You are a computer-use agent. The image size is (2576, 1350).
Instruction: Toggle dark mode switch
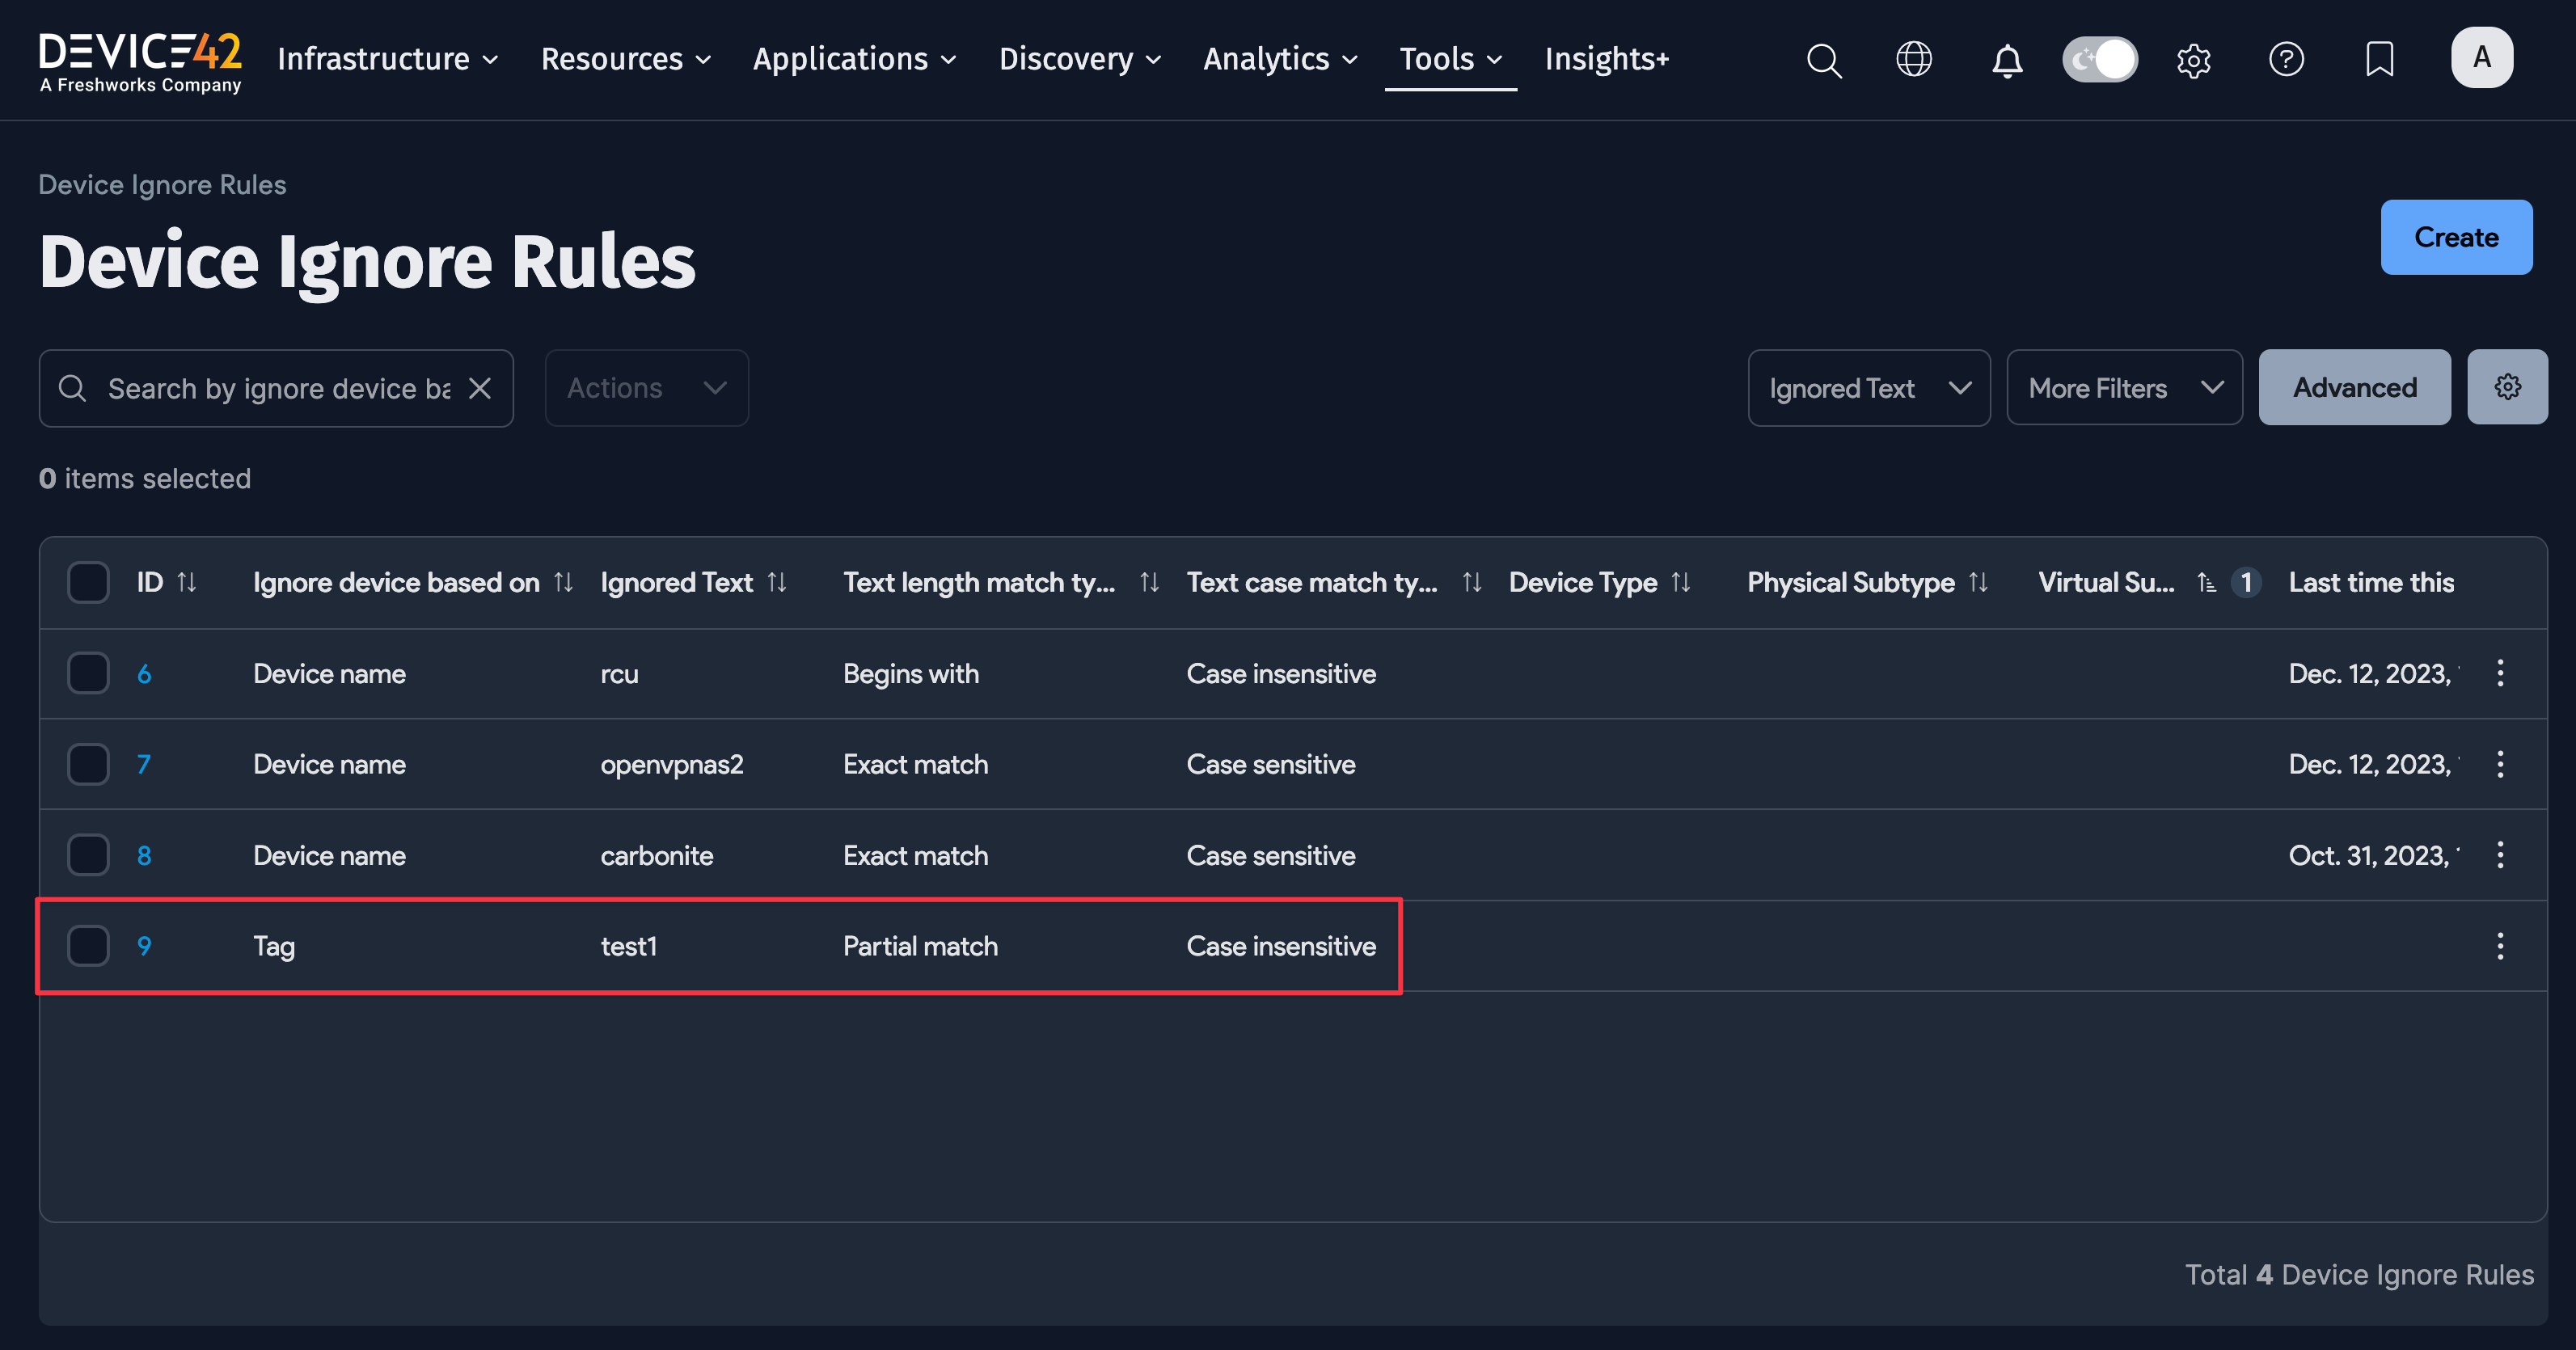point(2099,59)
